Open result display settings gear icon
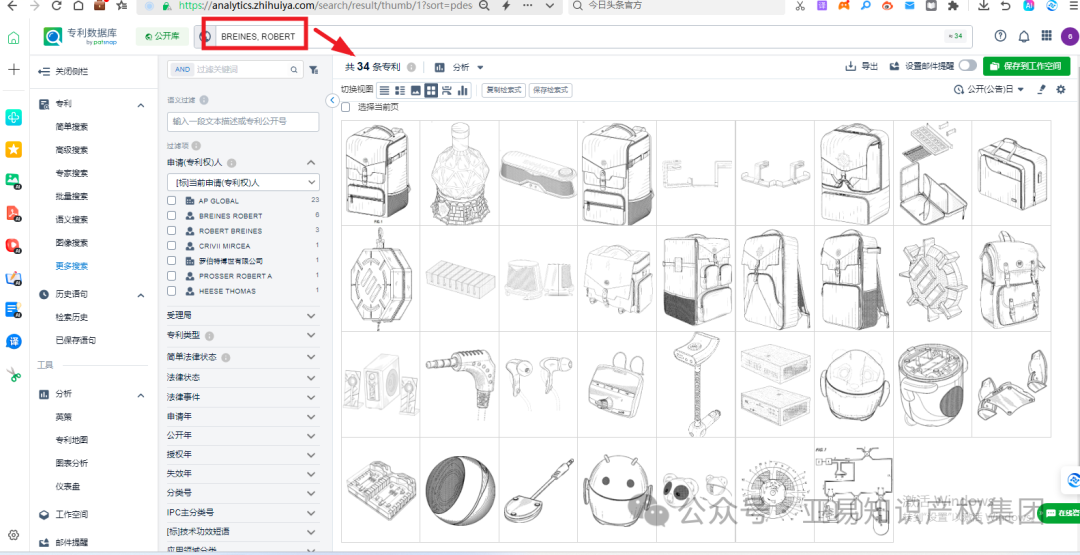The width and height of the screenshot is (1080, 555). [1061, 90]
